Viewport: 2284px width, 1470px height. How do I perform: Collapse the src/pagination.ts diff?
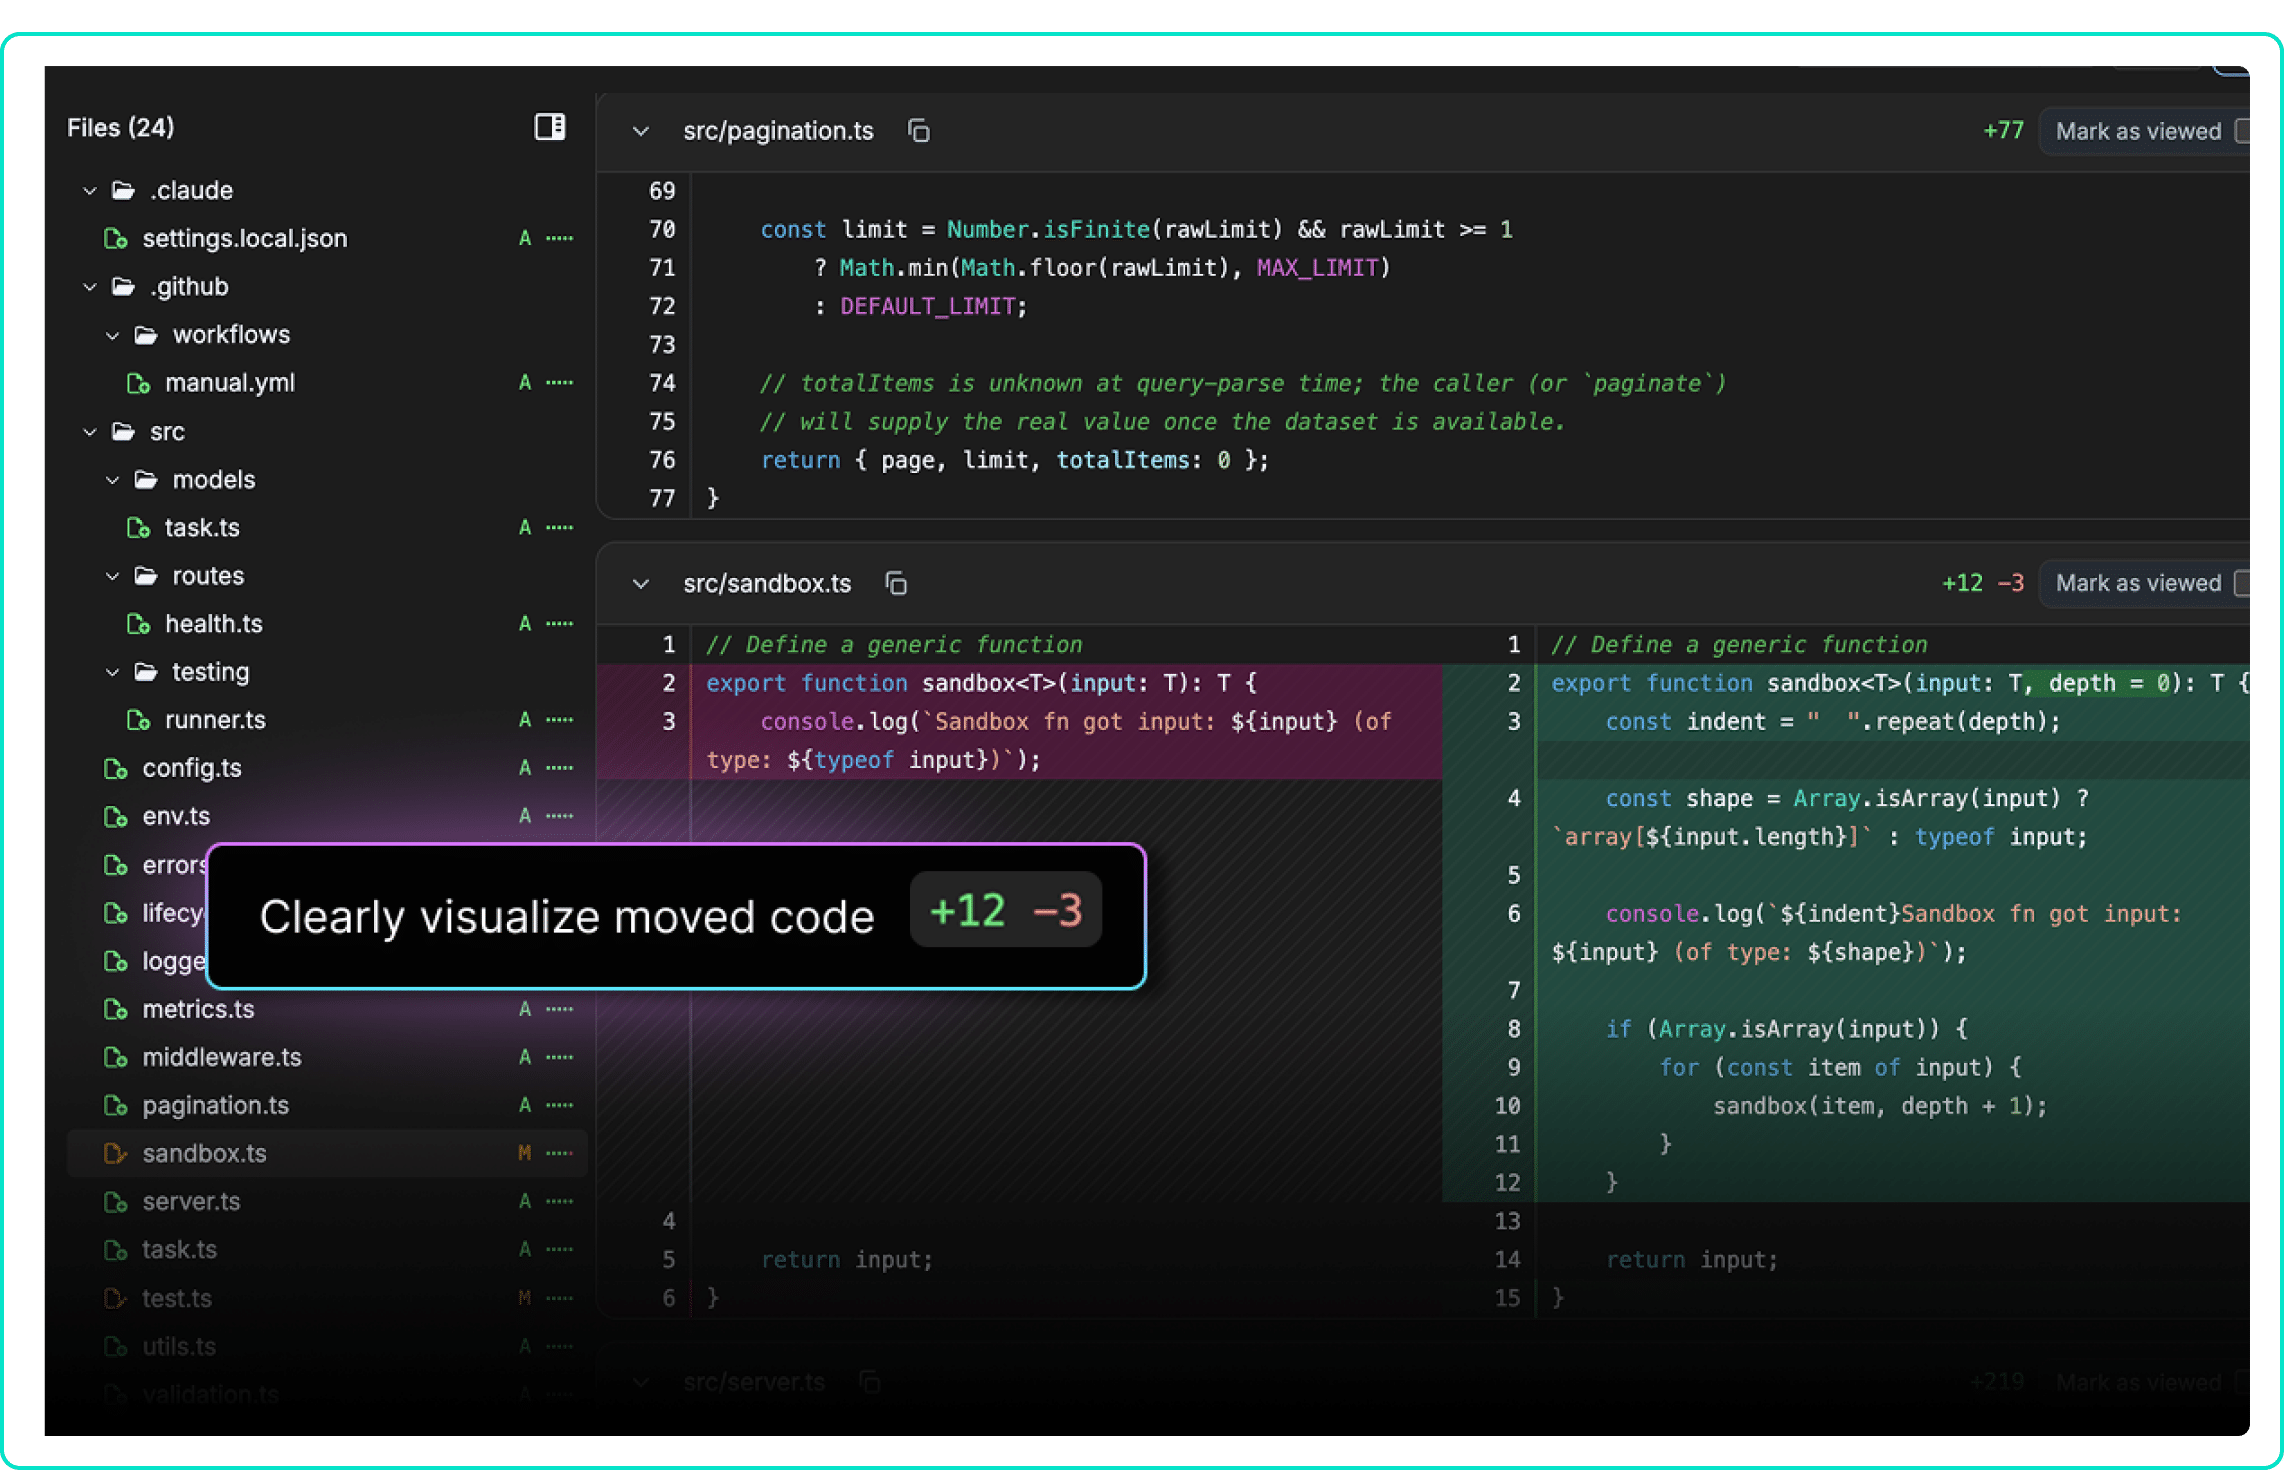[641, 131]
